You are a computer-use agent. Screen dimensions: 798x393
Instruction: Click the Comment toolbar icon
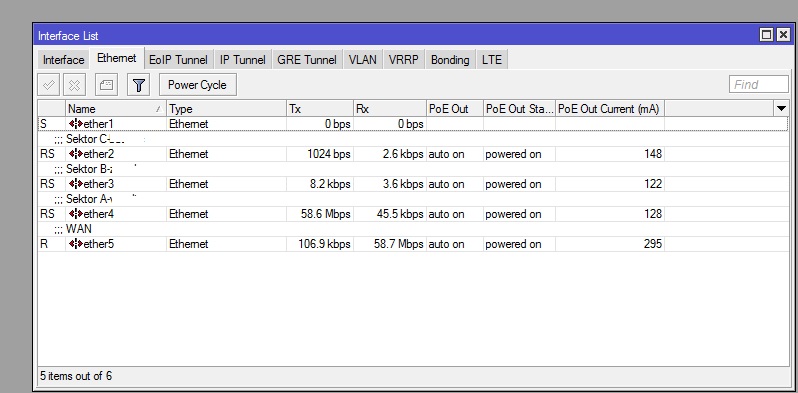pos(106,85)
